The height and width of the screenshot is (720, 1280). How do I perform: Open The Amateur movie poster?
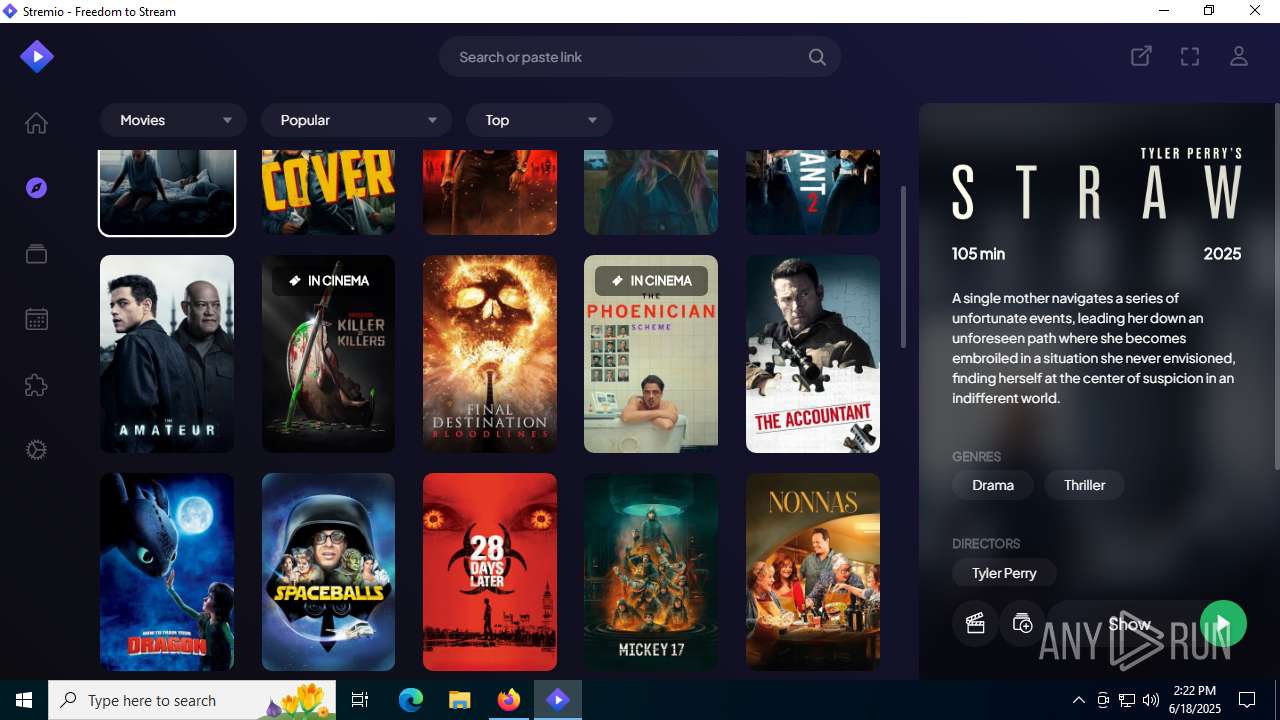(167, 354)
